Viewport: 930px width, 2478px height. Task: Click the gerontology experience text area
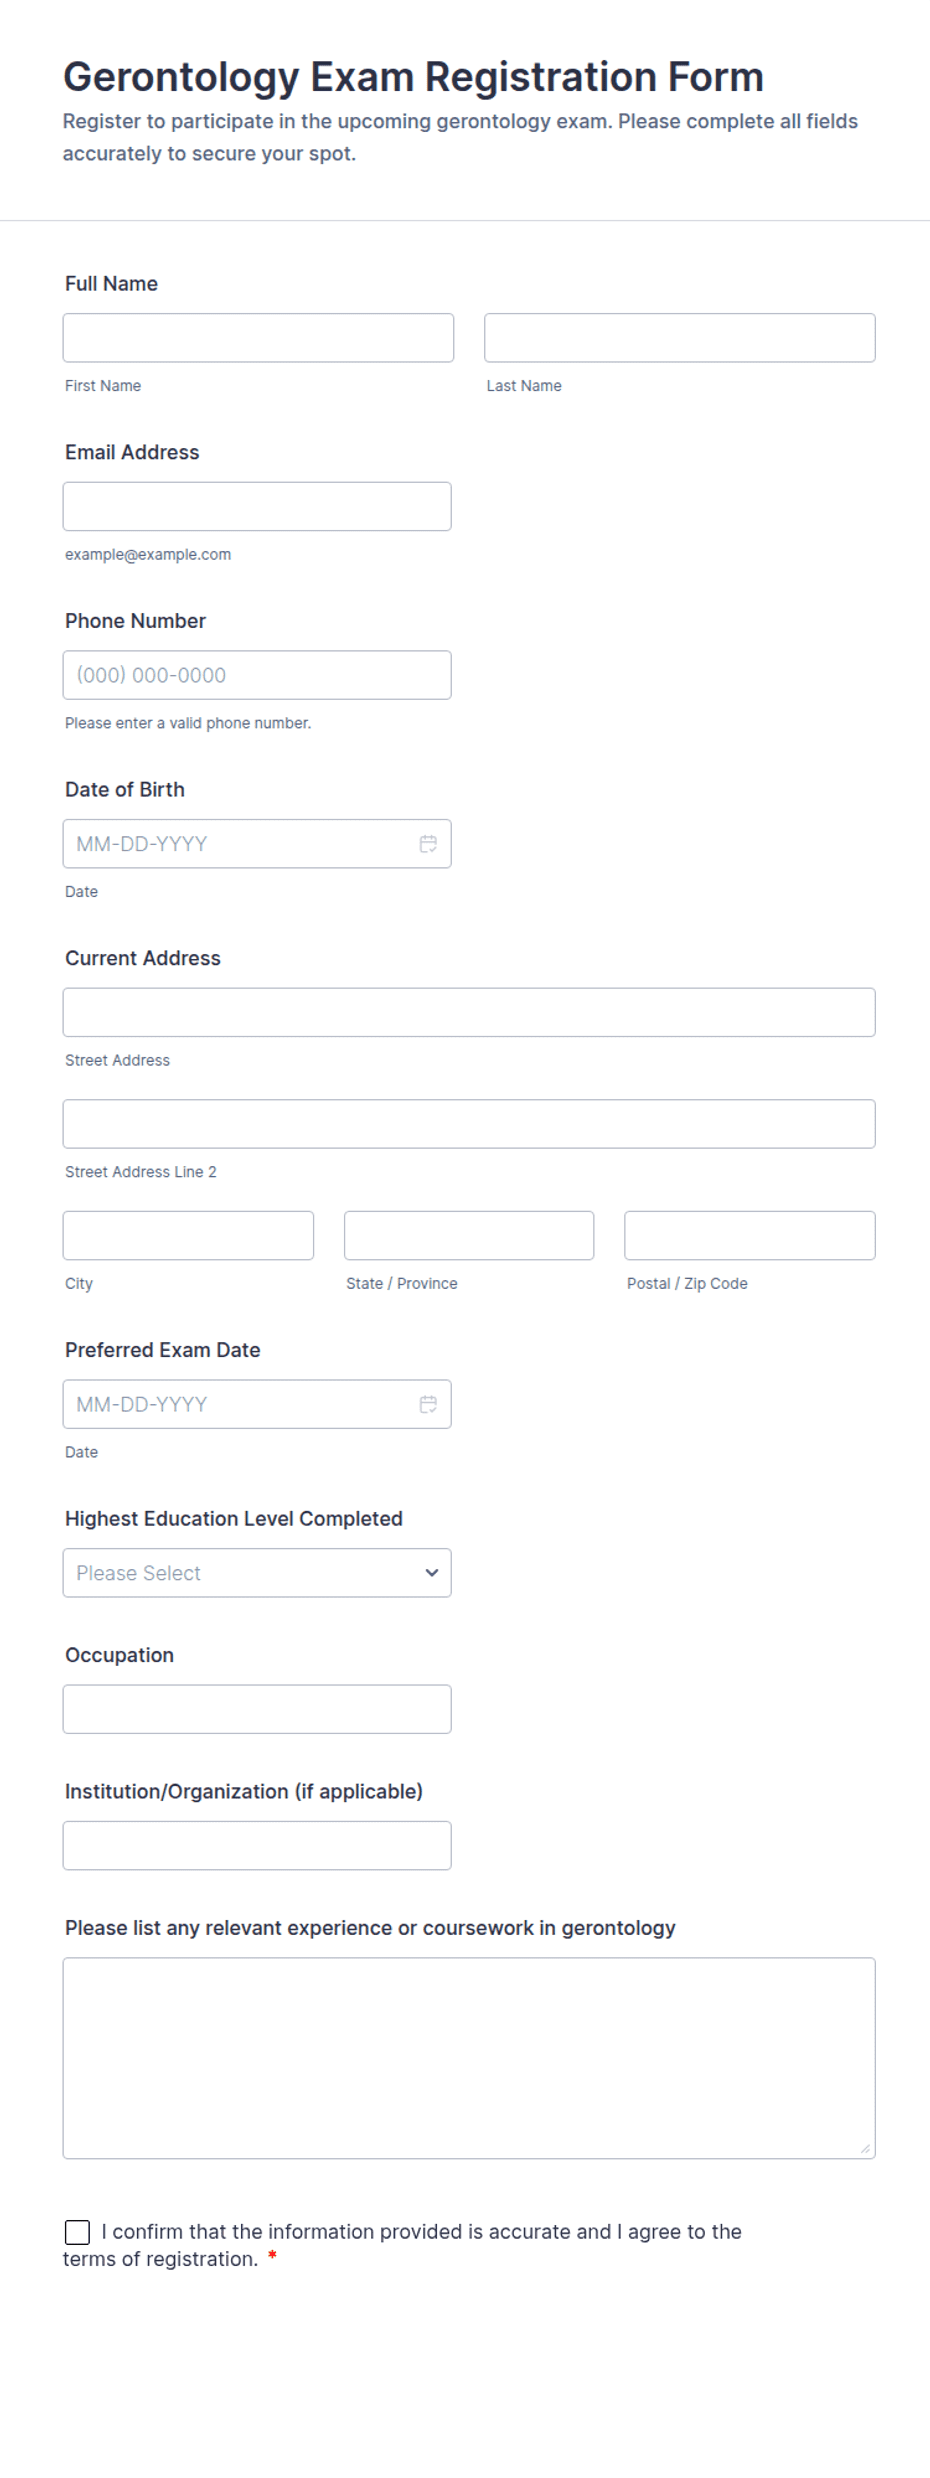tap(469, 2058)
